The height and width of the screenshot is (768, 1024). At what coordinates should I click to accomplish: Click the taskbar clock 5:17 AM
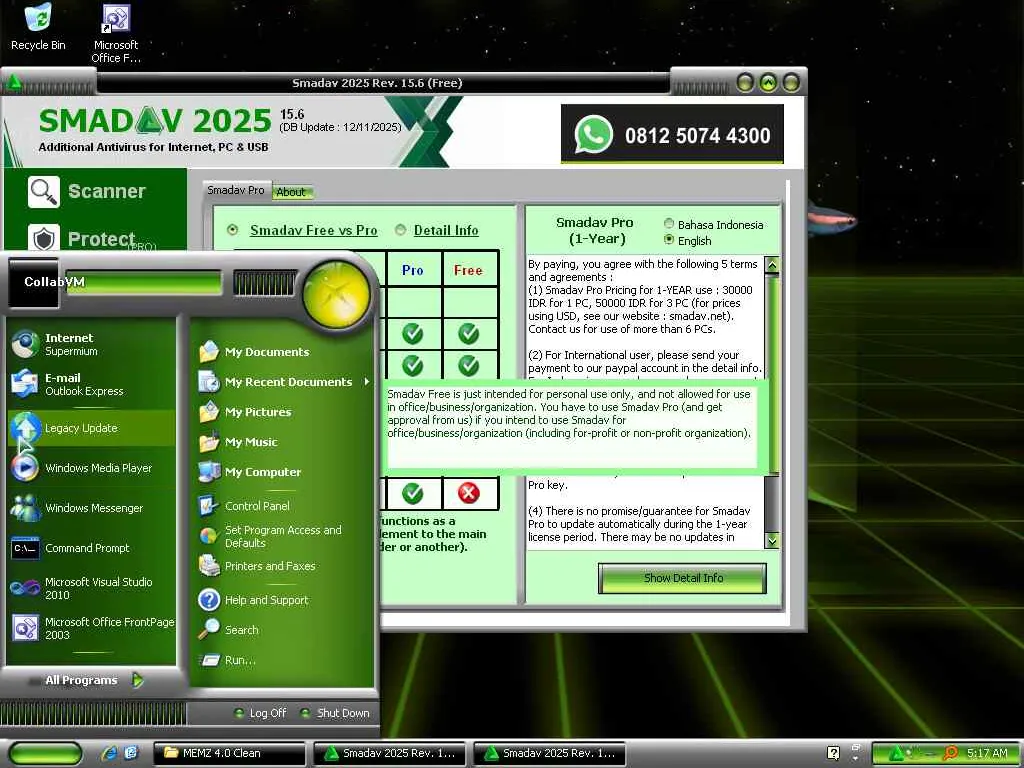(x=987, y=753)
